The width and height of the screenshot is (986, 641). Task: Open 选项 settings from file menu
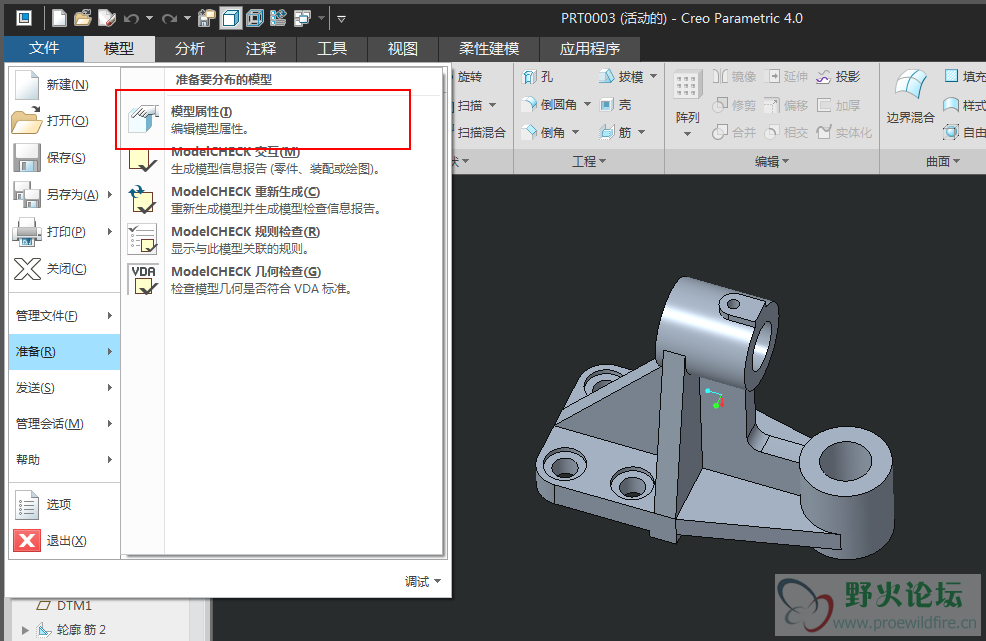tap(64, 504)
